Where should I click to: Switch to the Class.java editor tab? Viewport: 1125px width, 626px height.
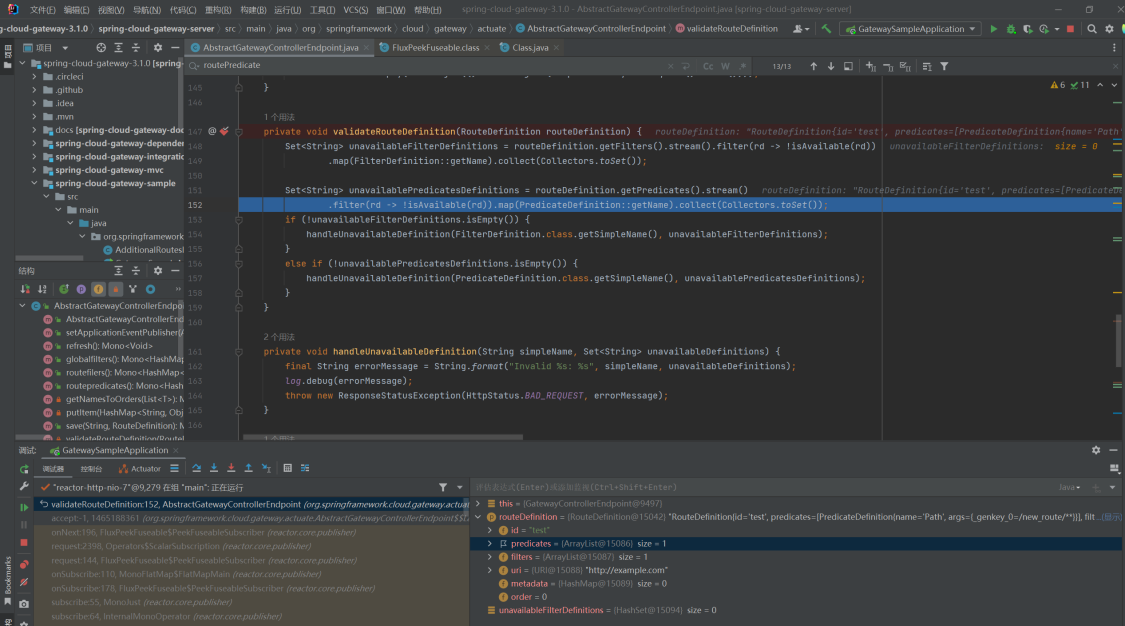[530, 47]
